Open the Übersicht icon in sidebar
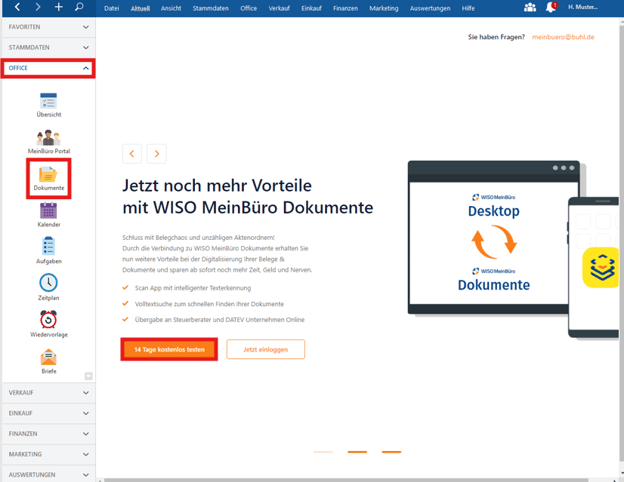Image resolution: width=624 pixels, height=482 pixels. point(48,102)
